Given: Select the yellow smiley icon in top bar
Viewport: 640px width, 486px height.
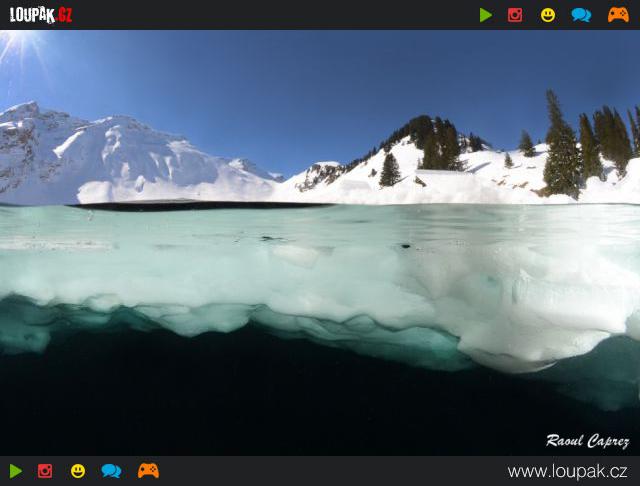Looking at the screenshot, I should coord(548,15).
